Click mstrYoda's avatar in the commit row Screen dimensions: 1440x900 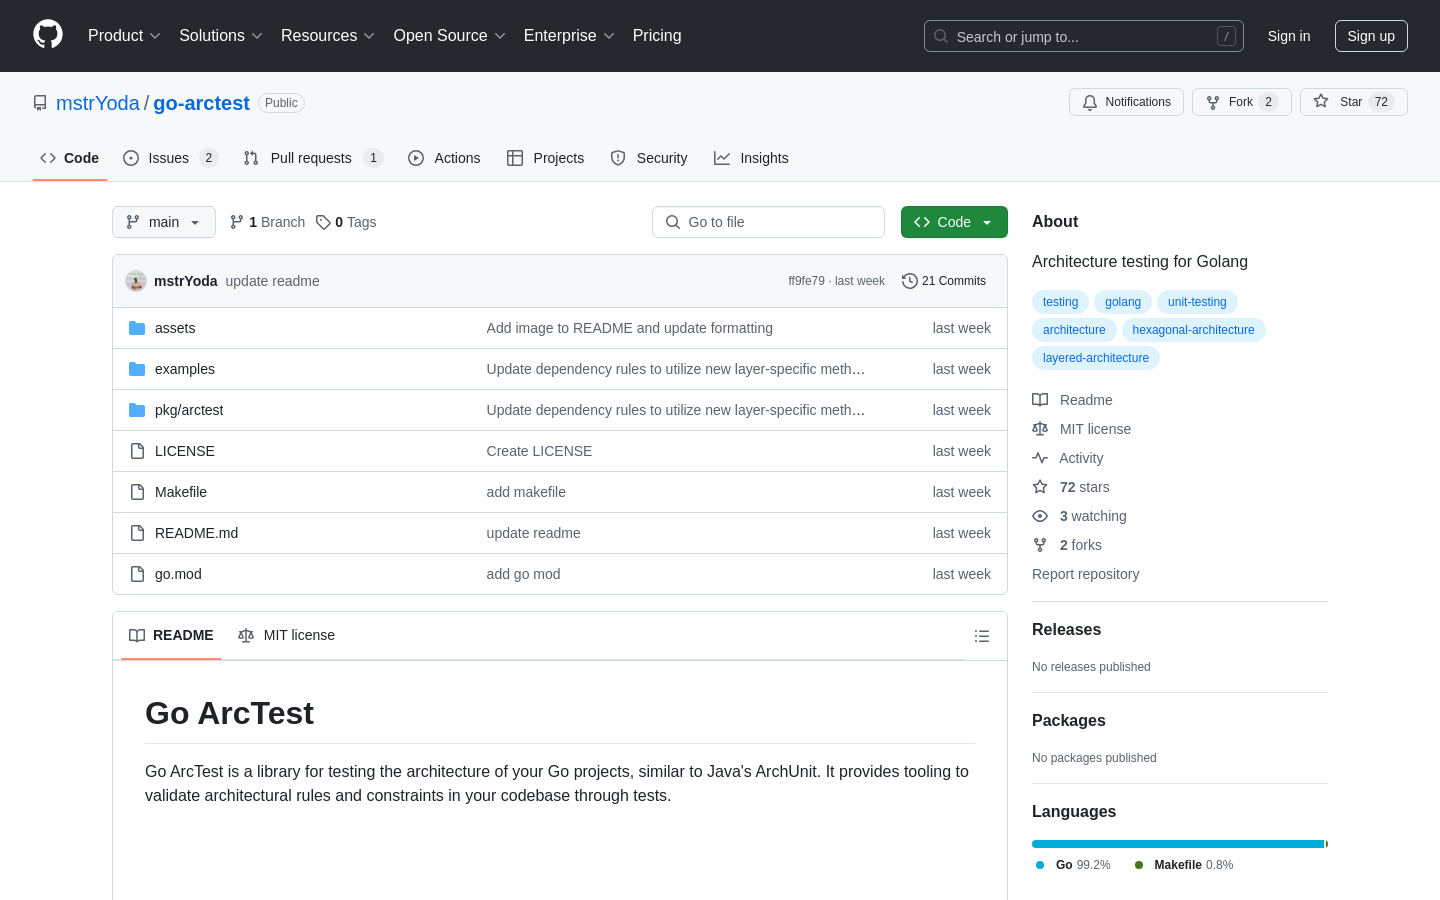click(x=136, y=281)
